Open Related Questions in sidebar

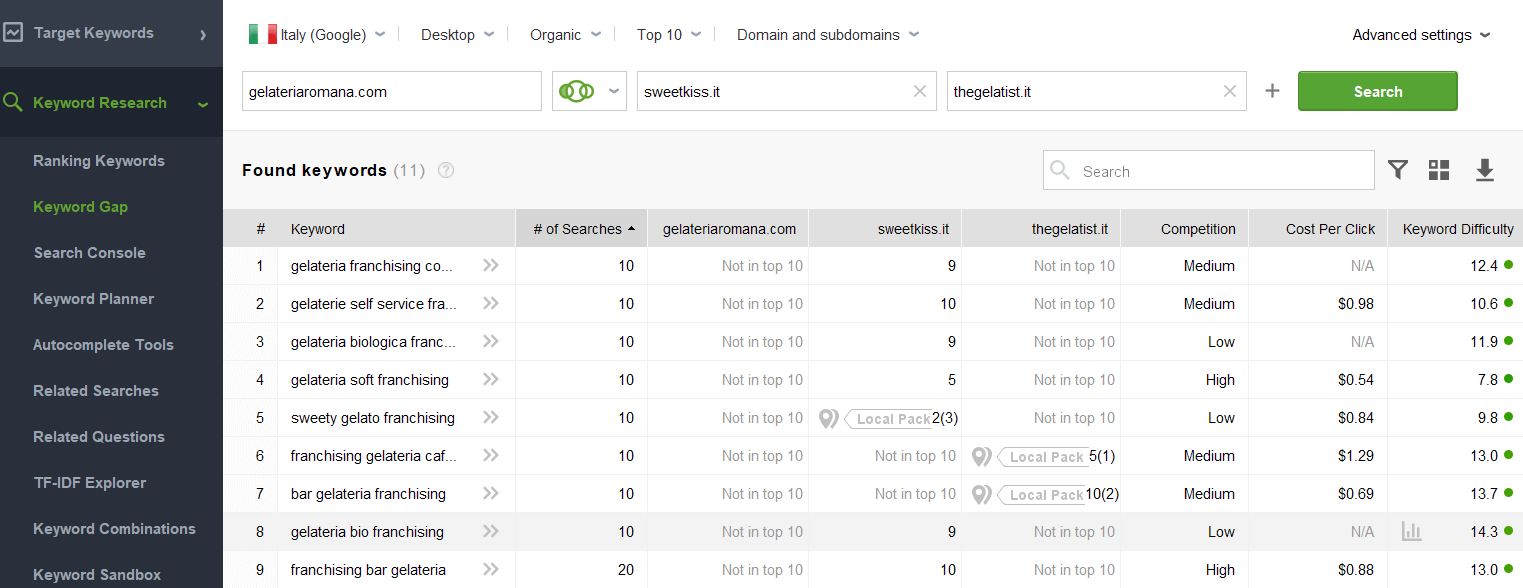99,437
